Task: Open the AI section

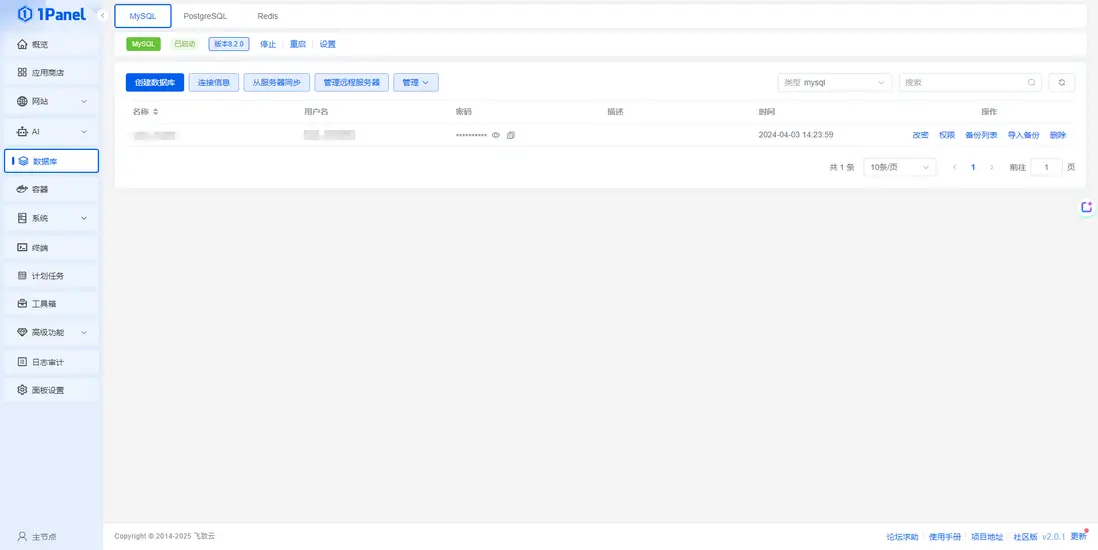Action: pyautogui.click(x=51, y=131)
